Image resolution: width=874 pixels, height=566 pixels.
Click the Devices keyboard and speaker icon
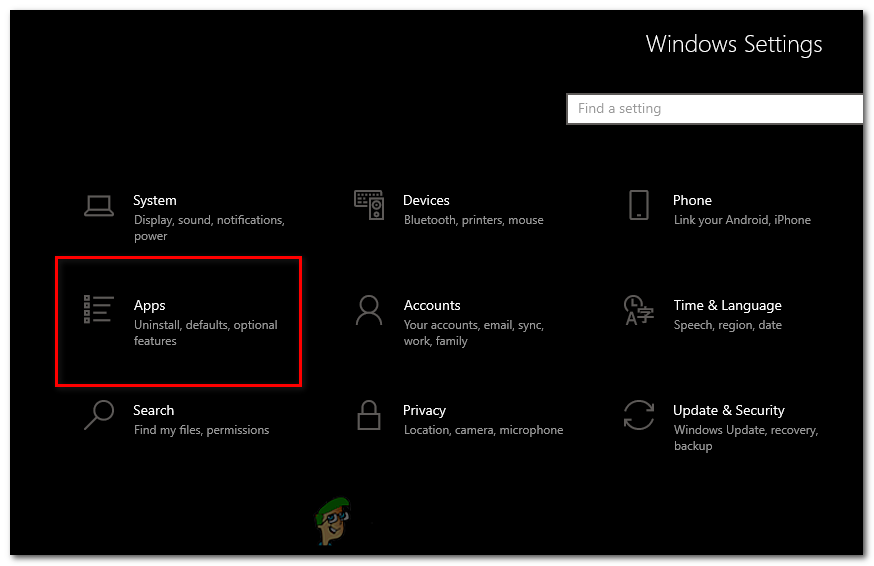(x=369, y=205)
